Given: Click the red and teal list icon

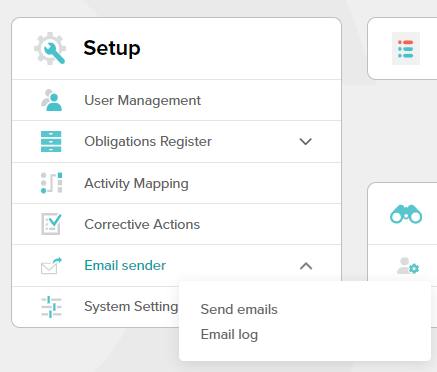Looking at the screenshot, I should (406, 49).
